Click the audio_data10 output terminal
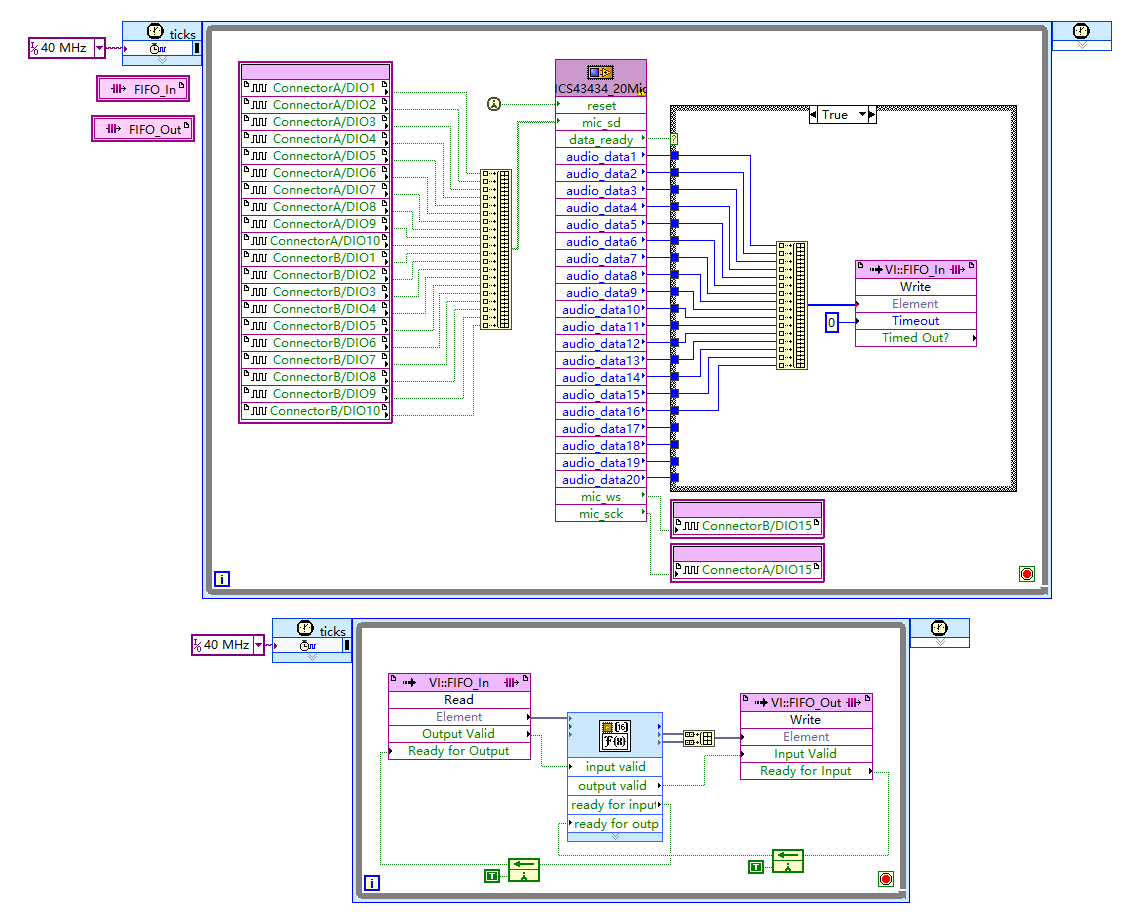Viewport: 1132px width, 912px height. pos(601,310)
